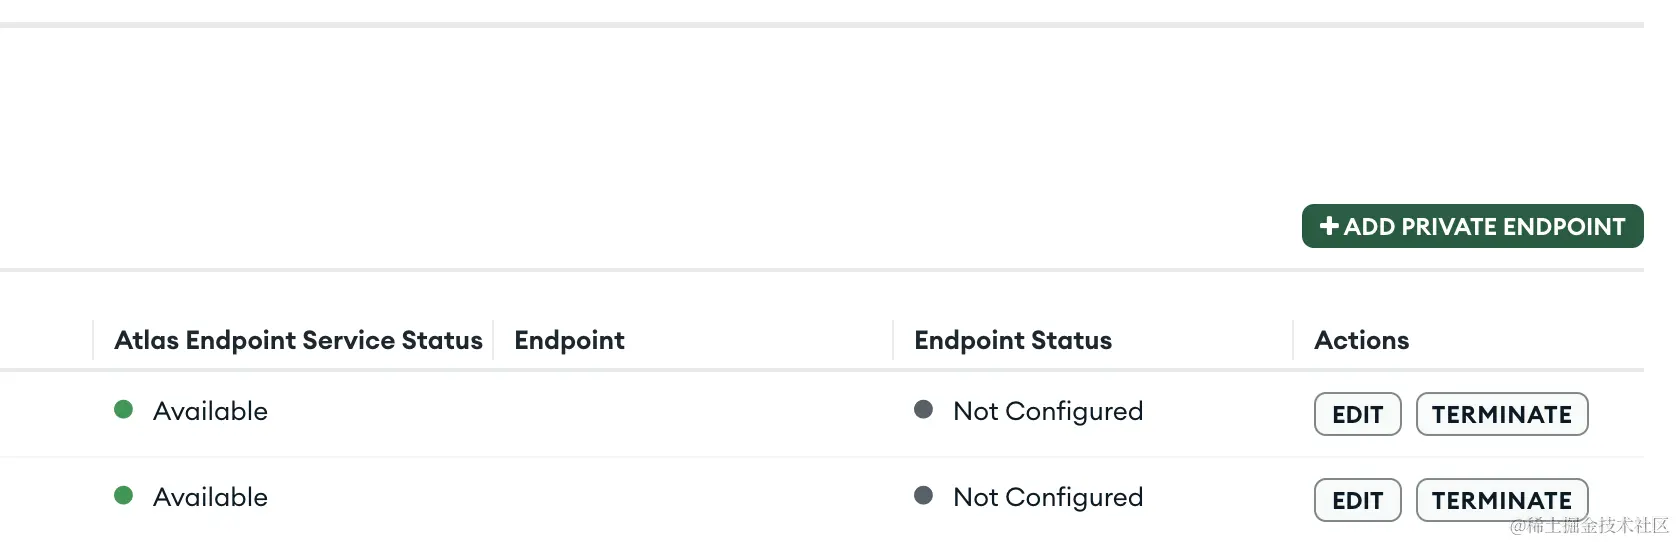Click Not Configured text in second row
This screenshot has width=1676, height=542.
point(1047,497)
